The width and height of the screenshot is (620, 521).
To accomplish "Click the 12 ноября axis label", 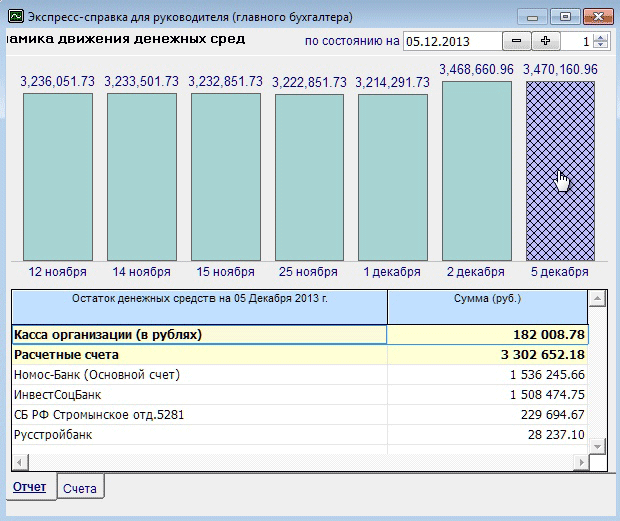I will pyautogui.click(x=58, y=272).
